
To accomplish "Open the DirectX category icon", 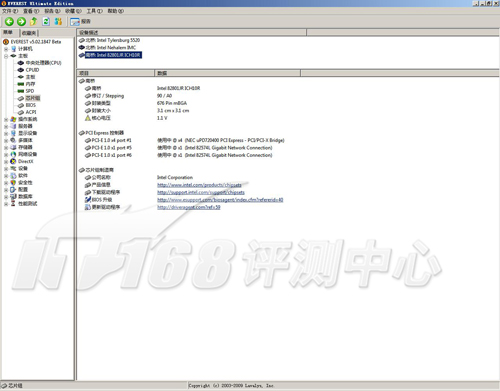I will click(x=13, y=161).
